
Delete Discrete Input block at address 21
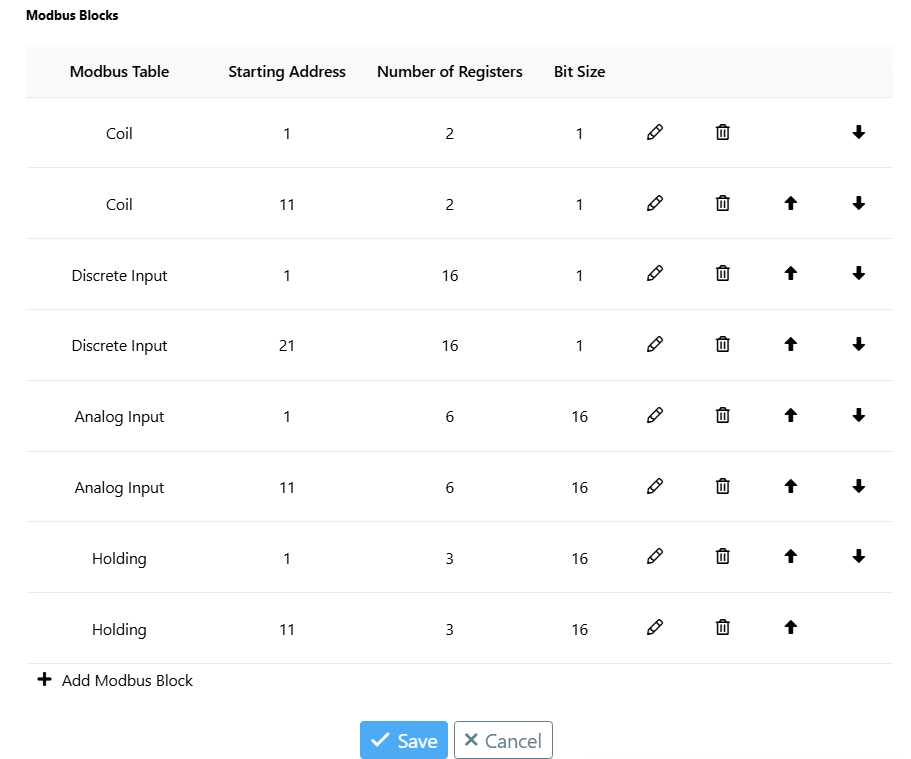(x=723, y=345)
